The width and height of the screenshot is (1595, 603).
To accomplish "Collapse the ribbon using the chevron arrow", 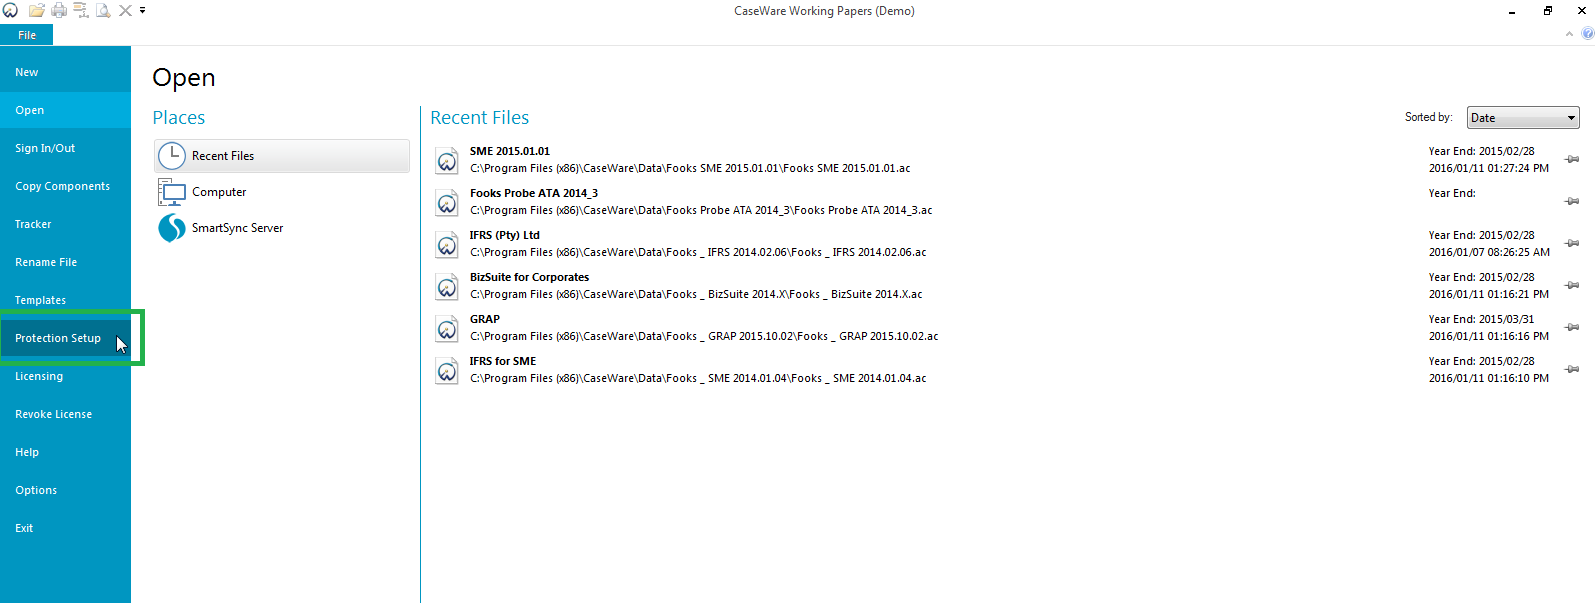I will [x=1569, y=34].
